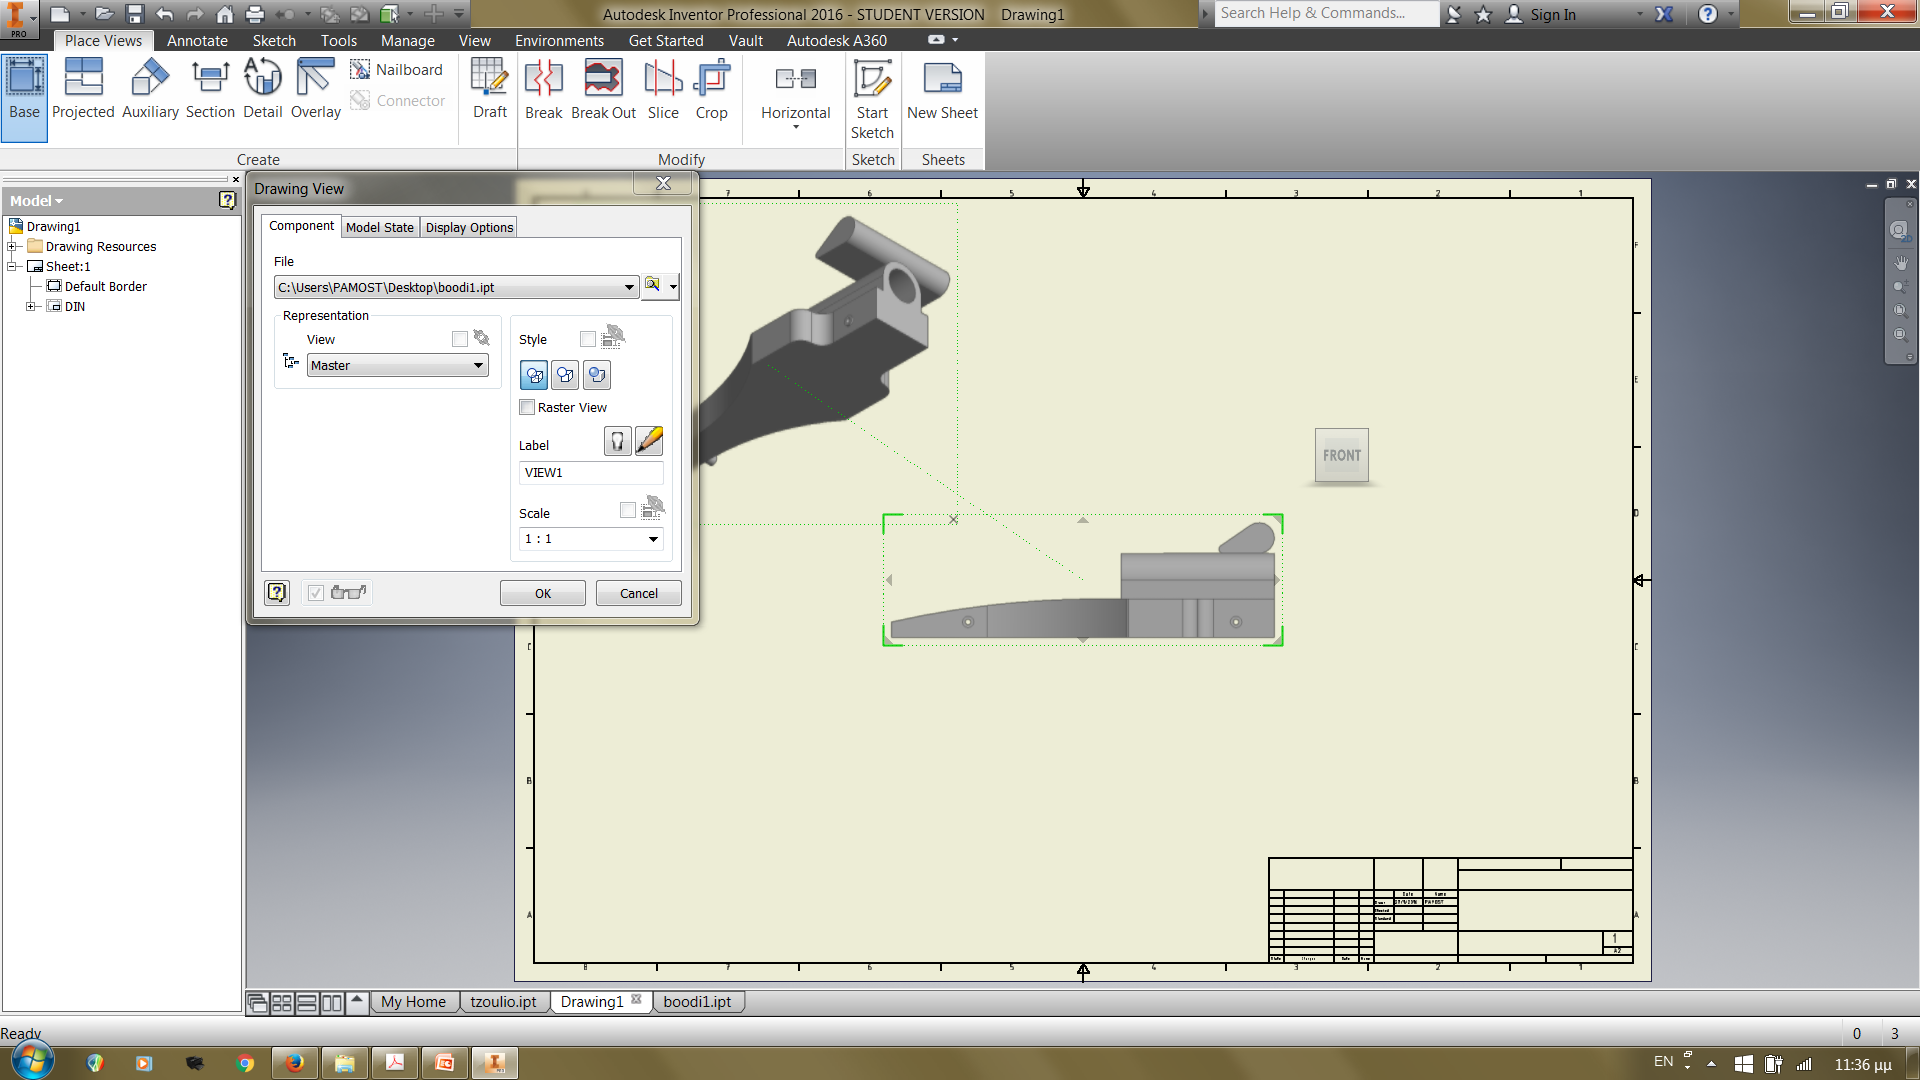Click the FRONT view cube face
Screen dimensions: 1920x1080
coord(1342,456)
